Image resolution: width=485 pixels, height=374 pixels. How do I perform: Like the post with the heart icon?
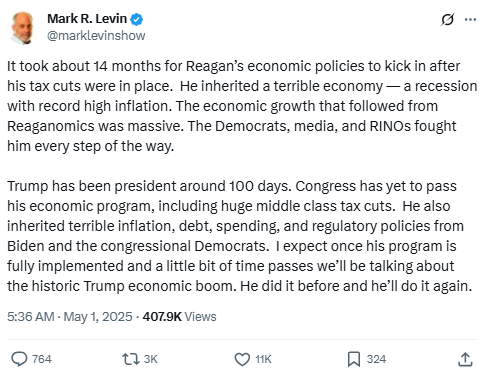coord(242,359)
